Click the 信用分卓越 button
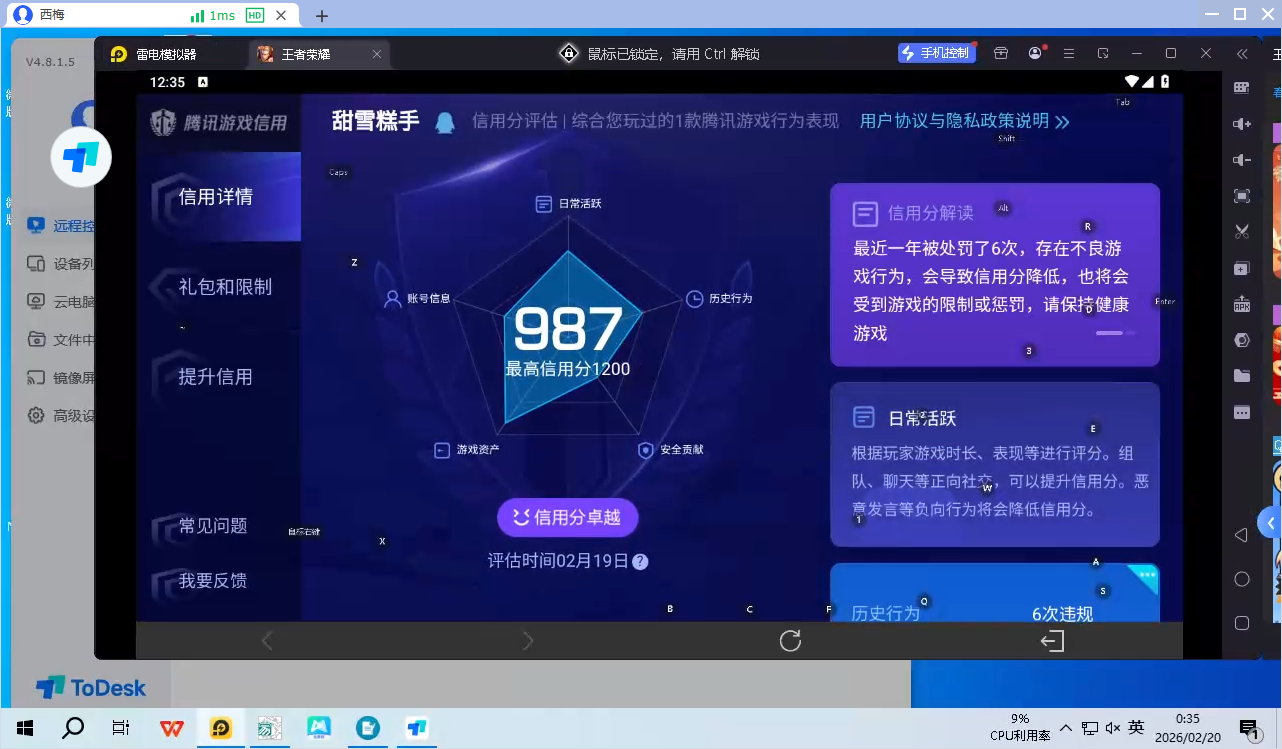1282x749 pixels. pyautogui.click(x=567, y=517)
